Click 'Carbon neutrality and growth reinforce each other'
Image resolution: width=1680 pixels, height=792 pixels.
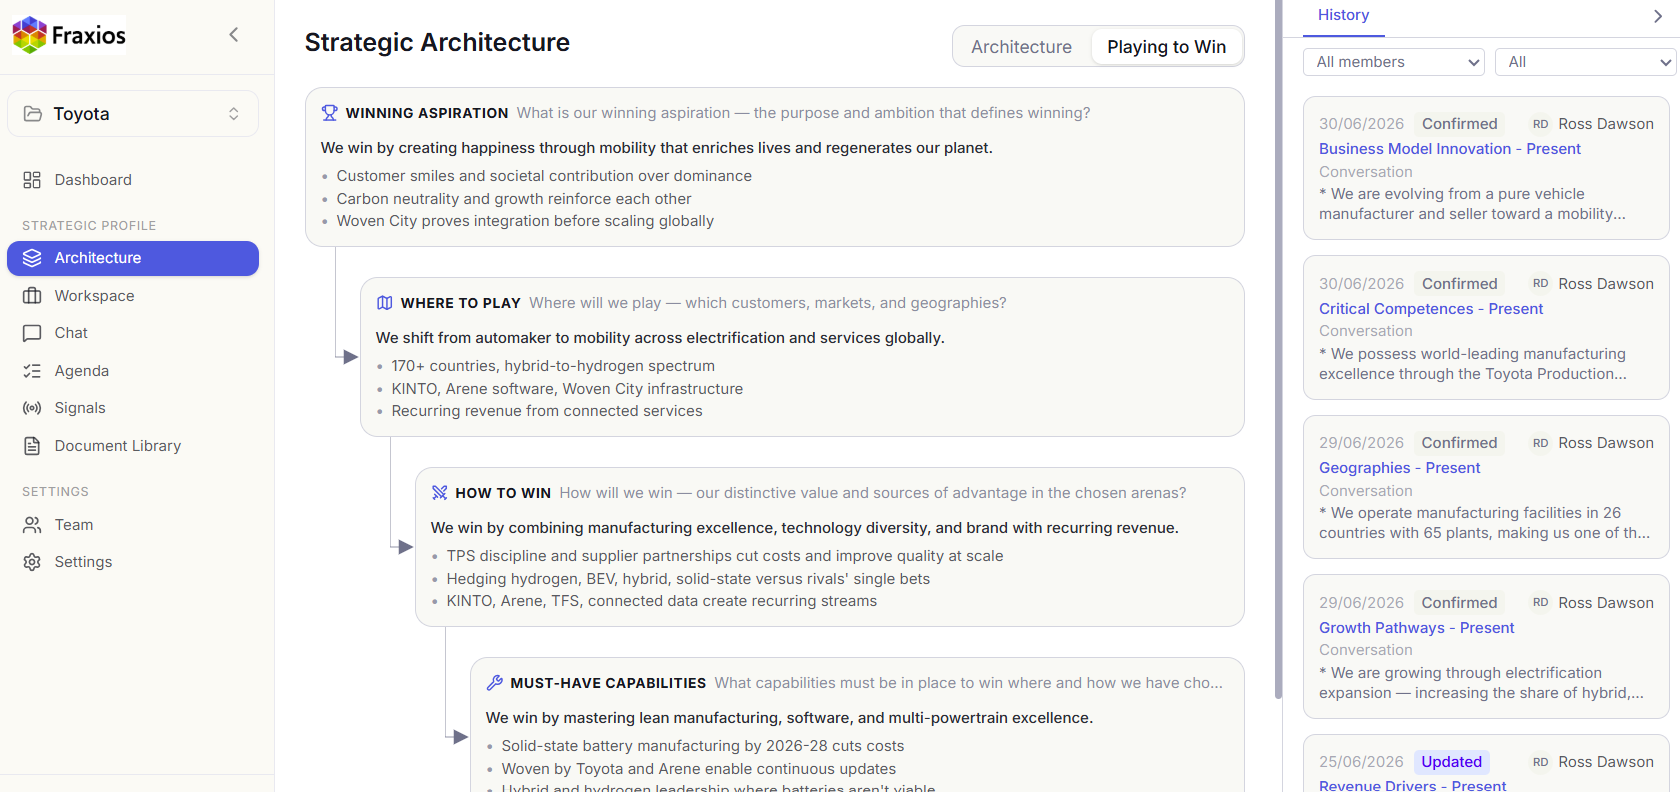coord(514,199)
